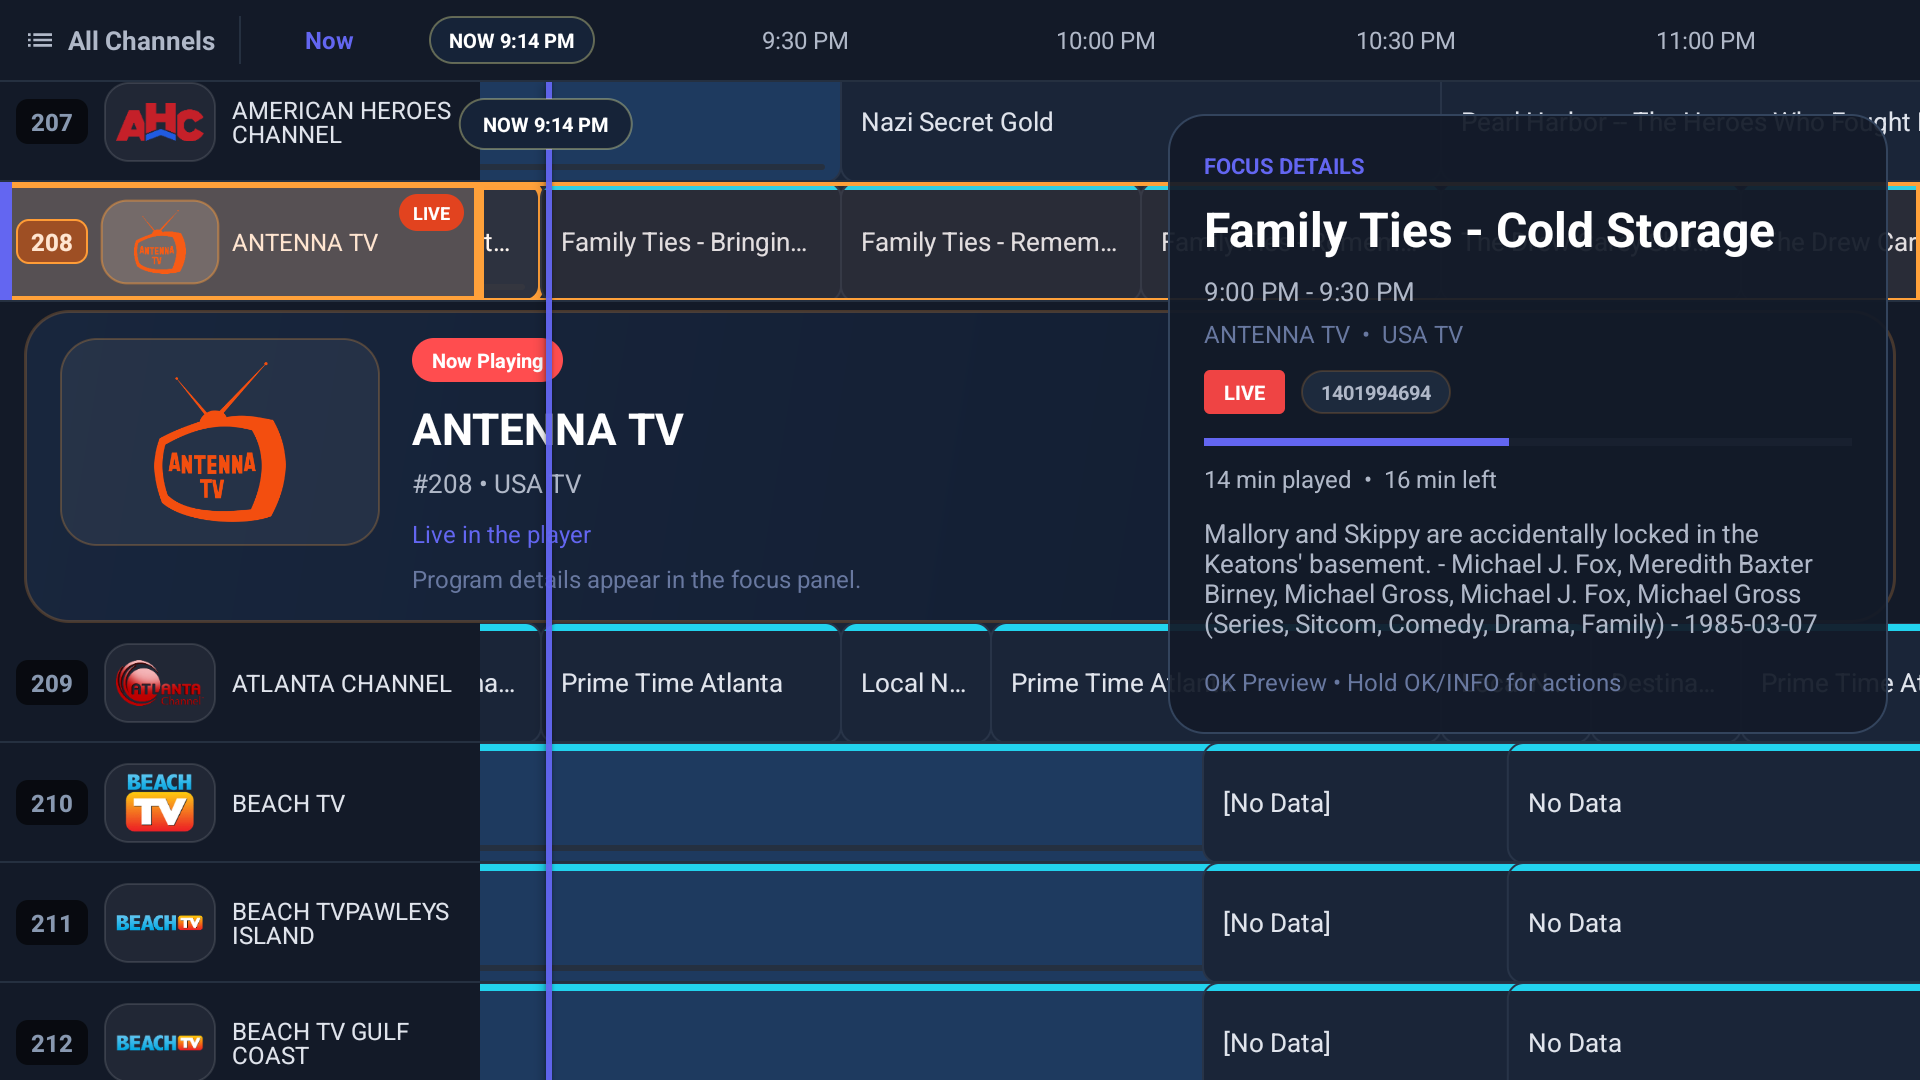
Task: Select the 10:00 PM time slot header
Action: coord(1105,41)
